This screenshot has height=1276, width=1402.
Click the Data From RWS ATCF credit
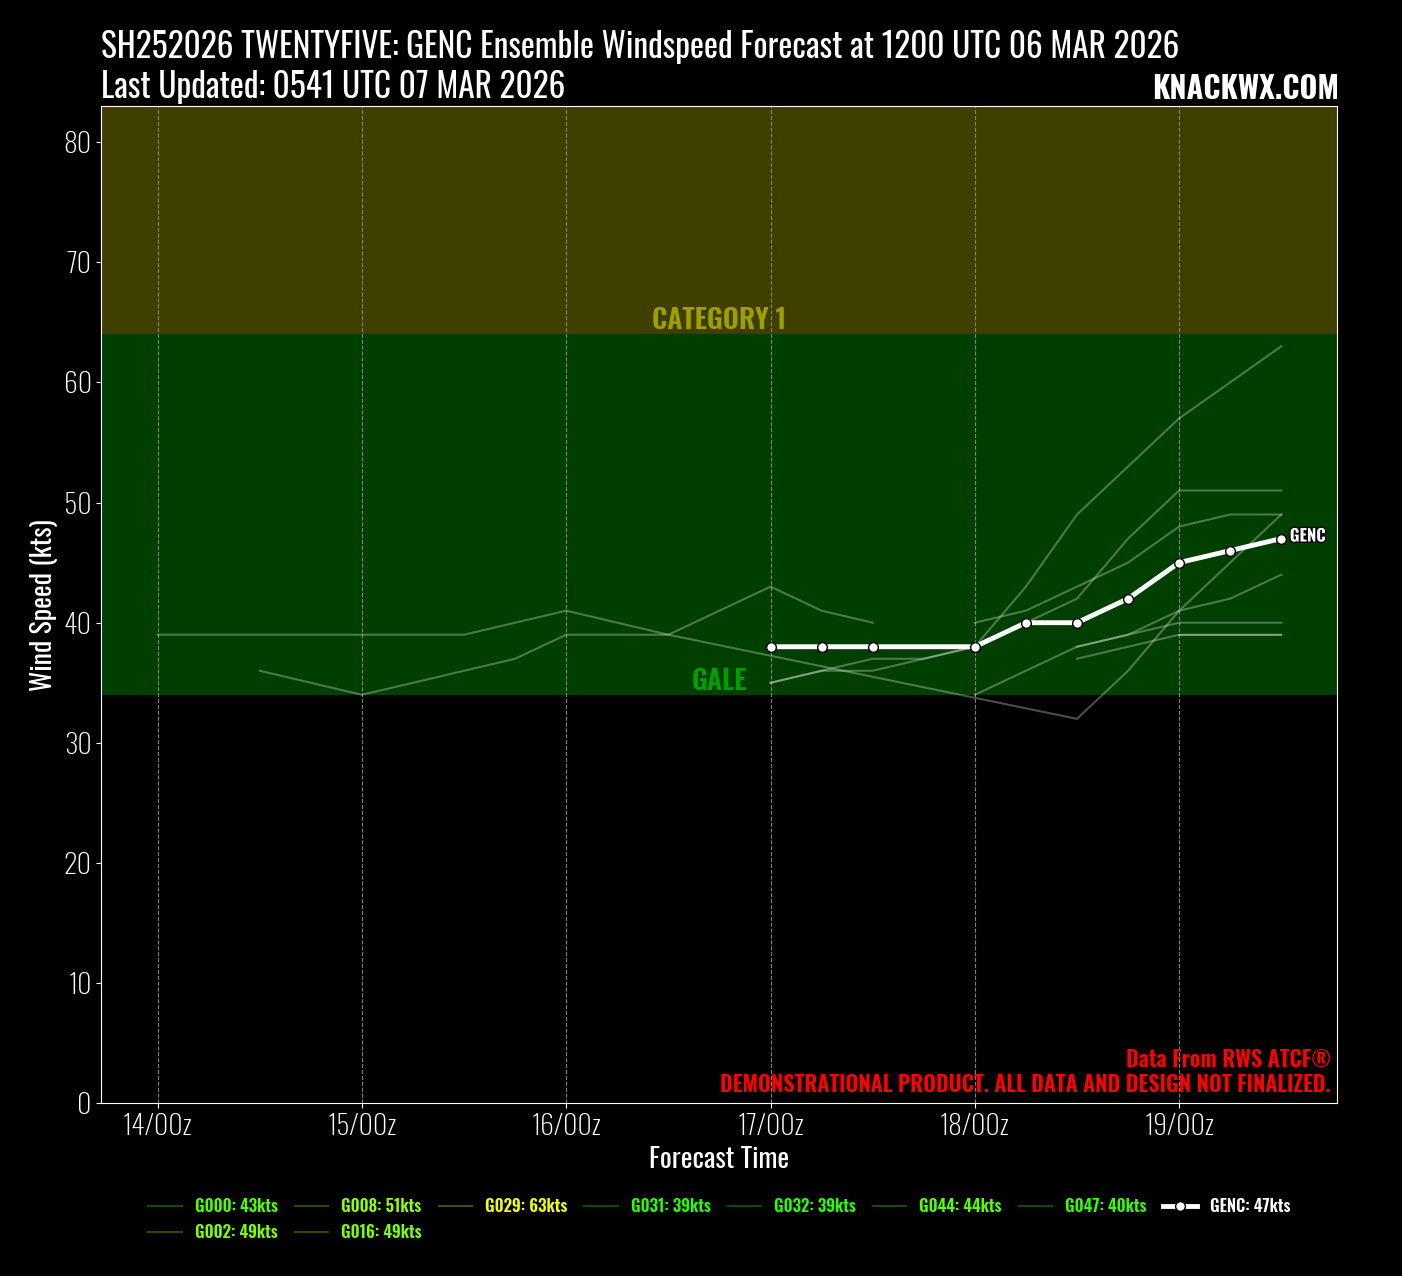coord(1227,1059)
